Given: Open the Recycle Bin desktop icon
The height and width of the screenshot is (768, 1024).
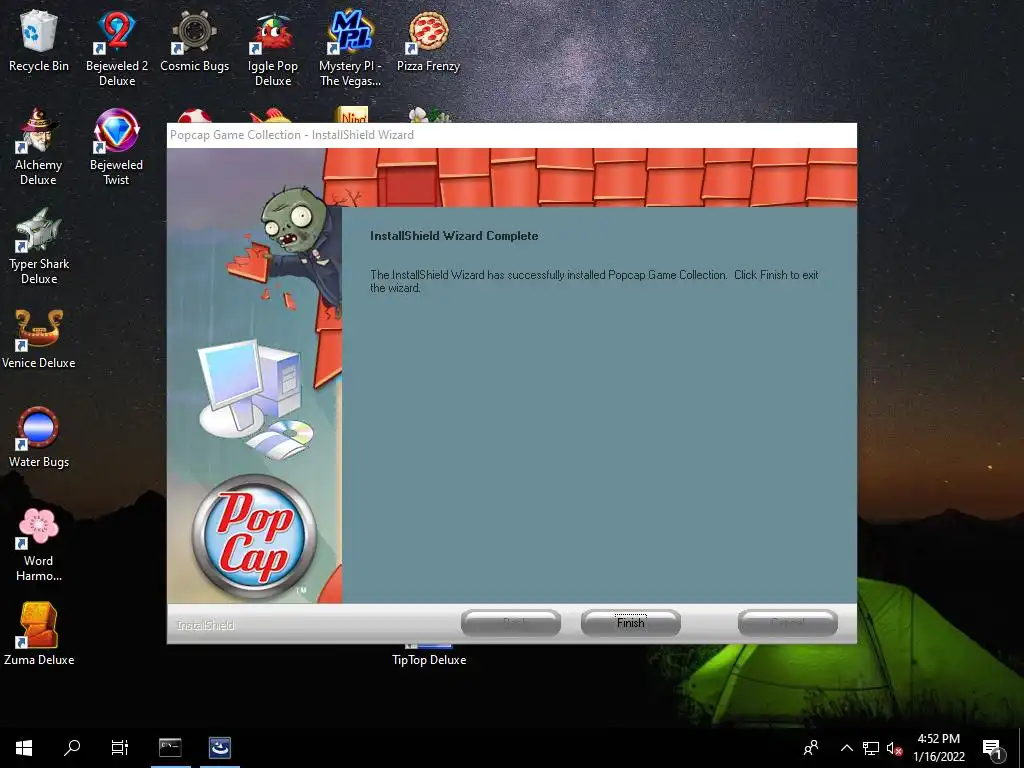Looking at the screenshot, I should point(39,40).
